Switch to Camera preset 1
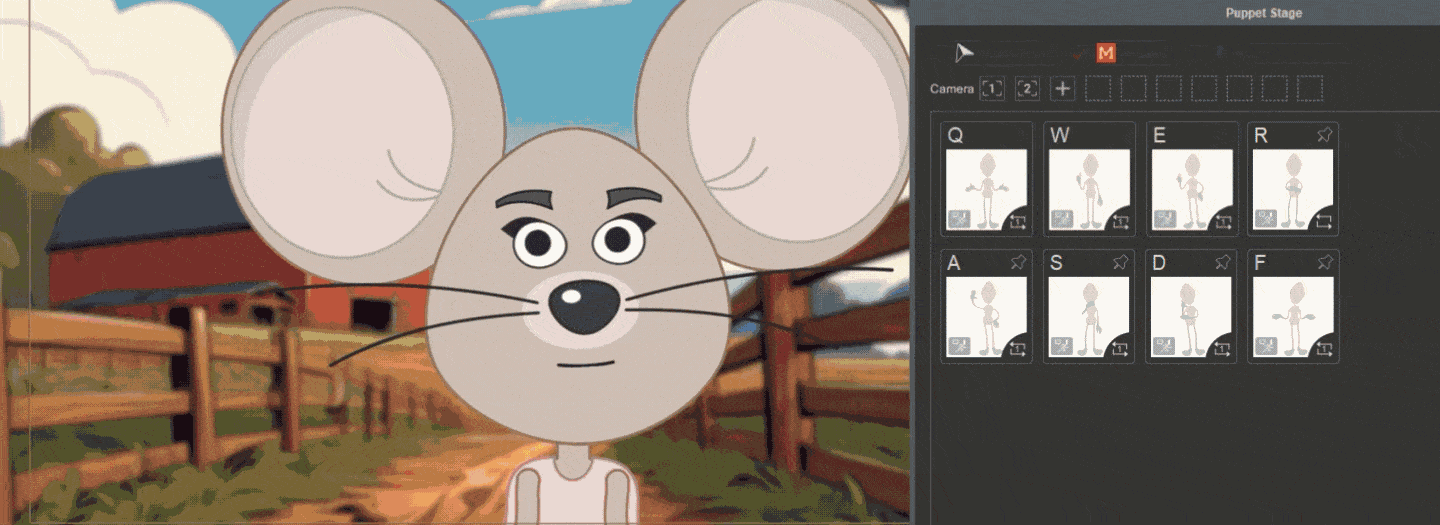The height and width of the screenshot is (525, 1440). pos(991,89)
